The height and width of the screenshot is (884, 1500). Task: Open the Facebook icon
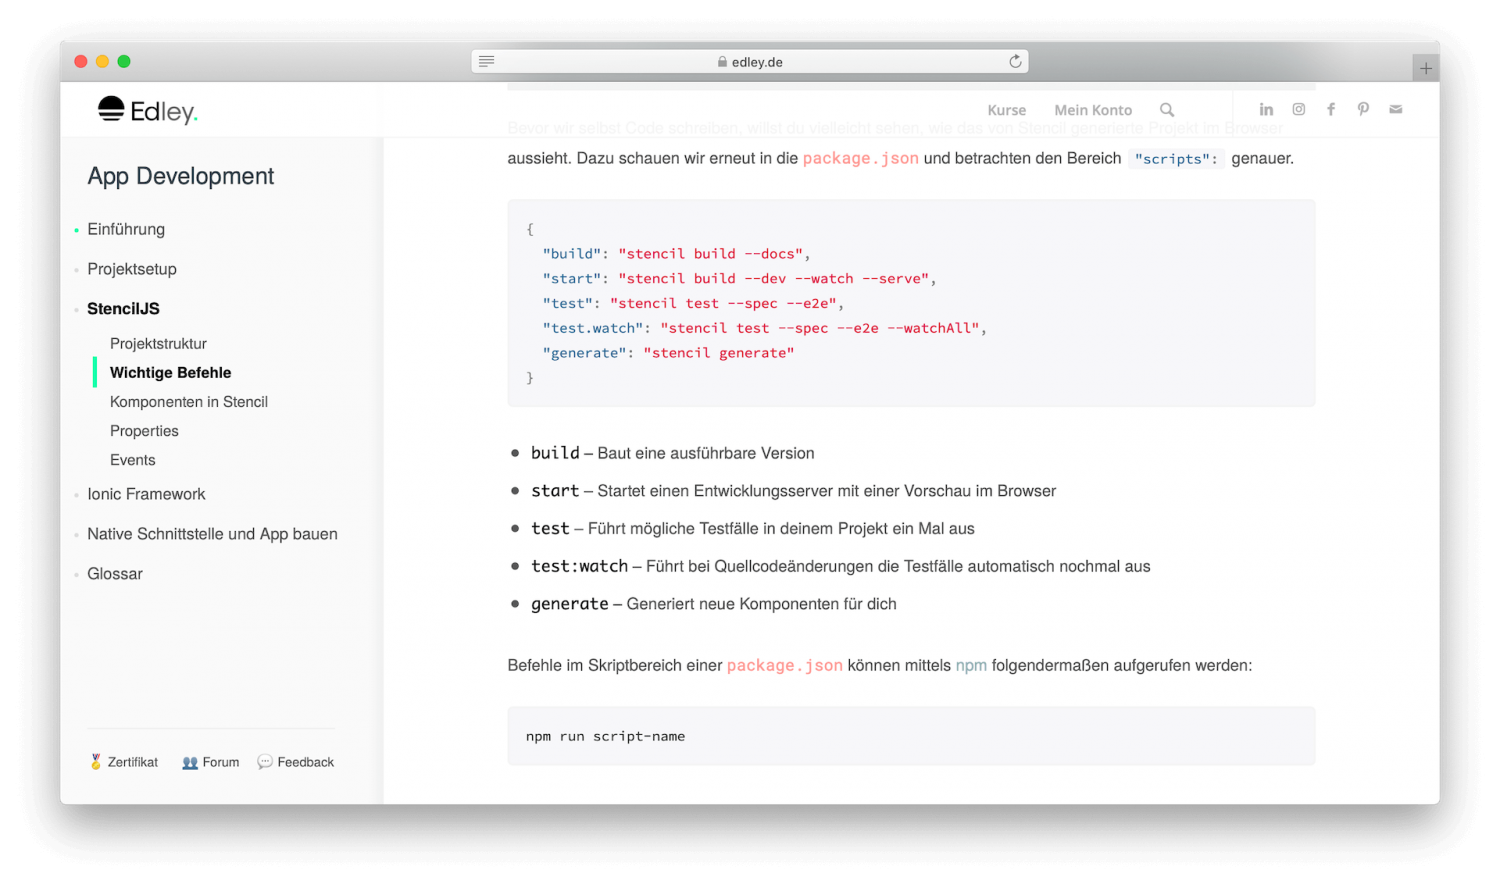point(1331,109)
